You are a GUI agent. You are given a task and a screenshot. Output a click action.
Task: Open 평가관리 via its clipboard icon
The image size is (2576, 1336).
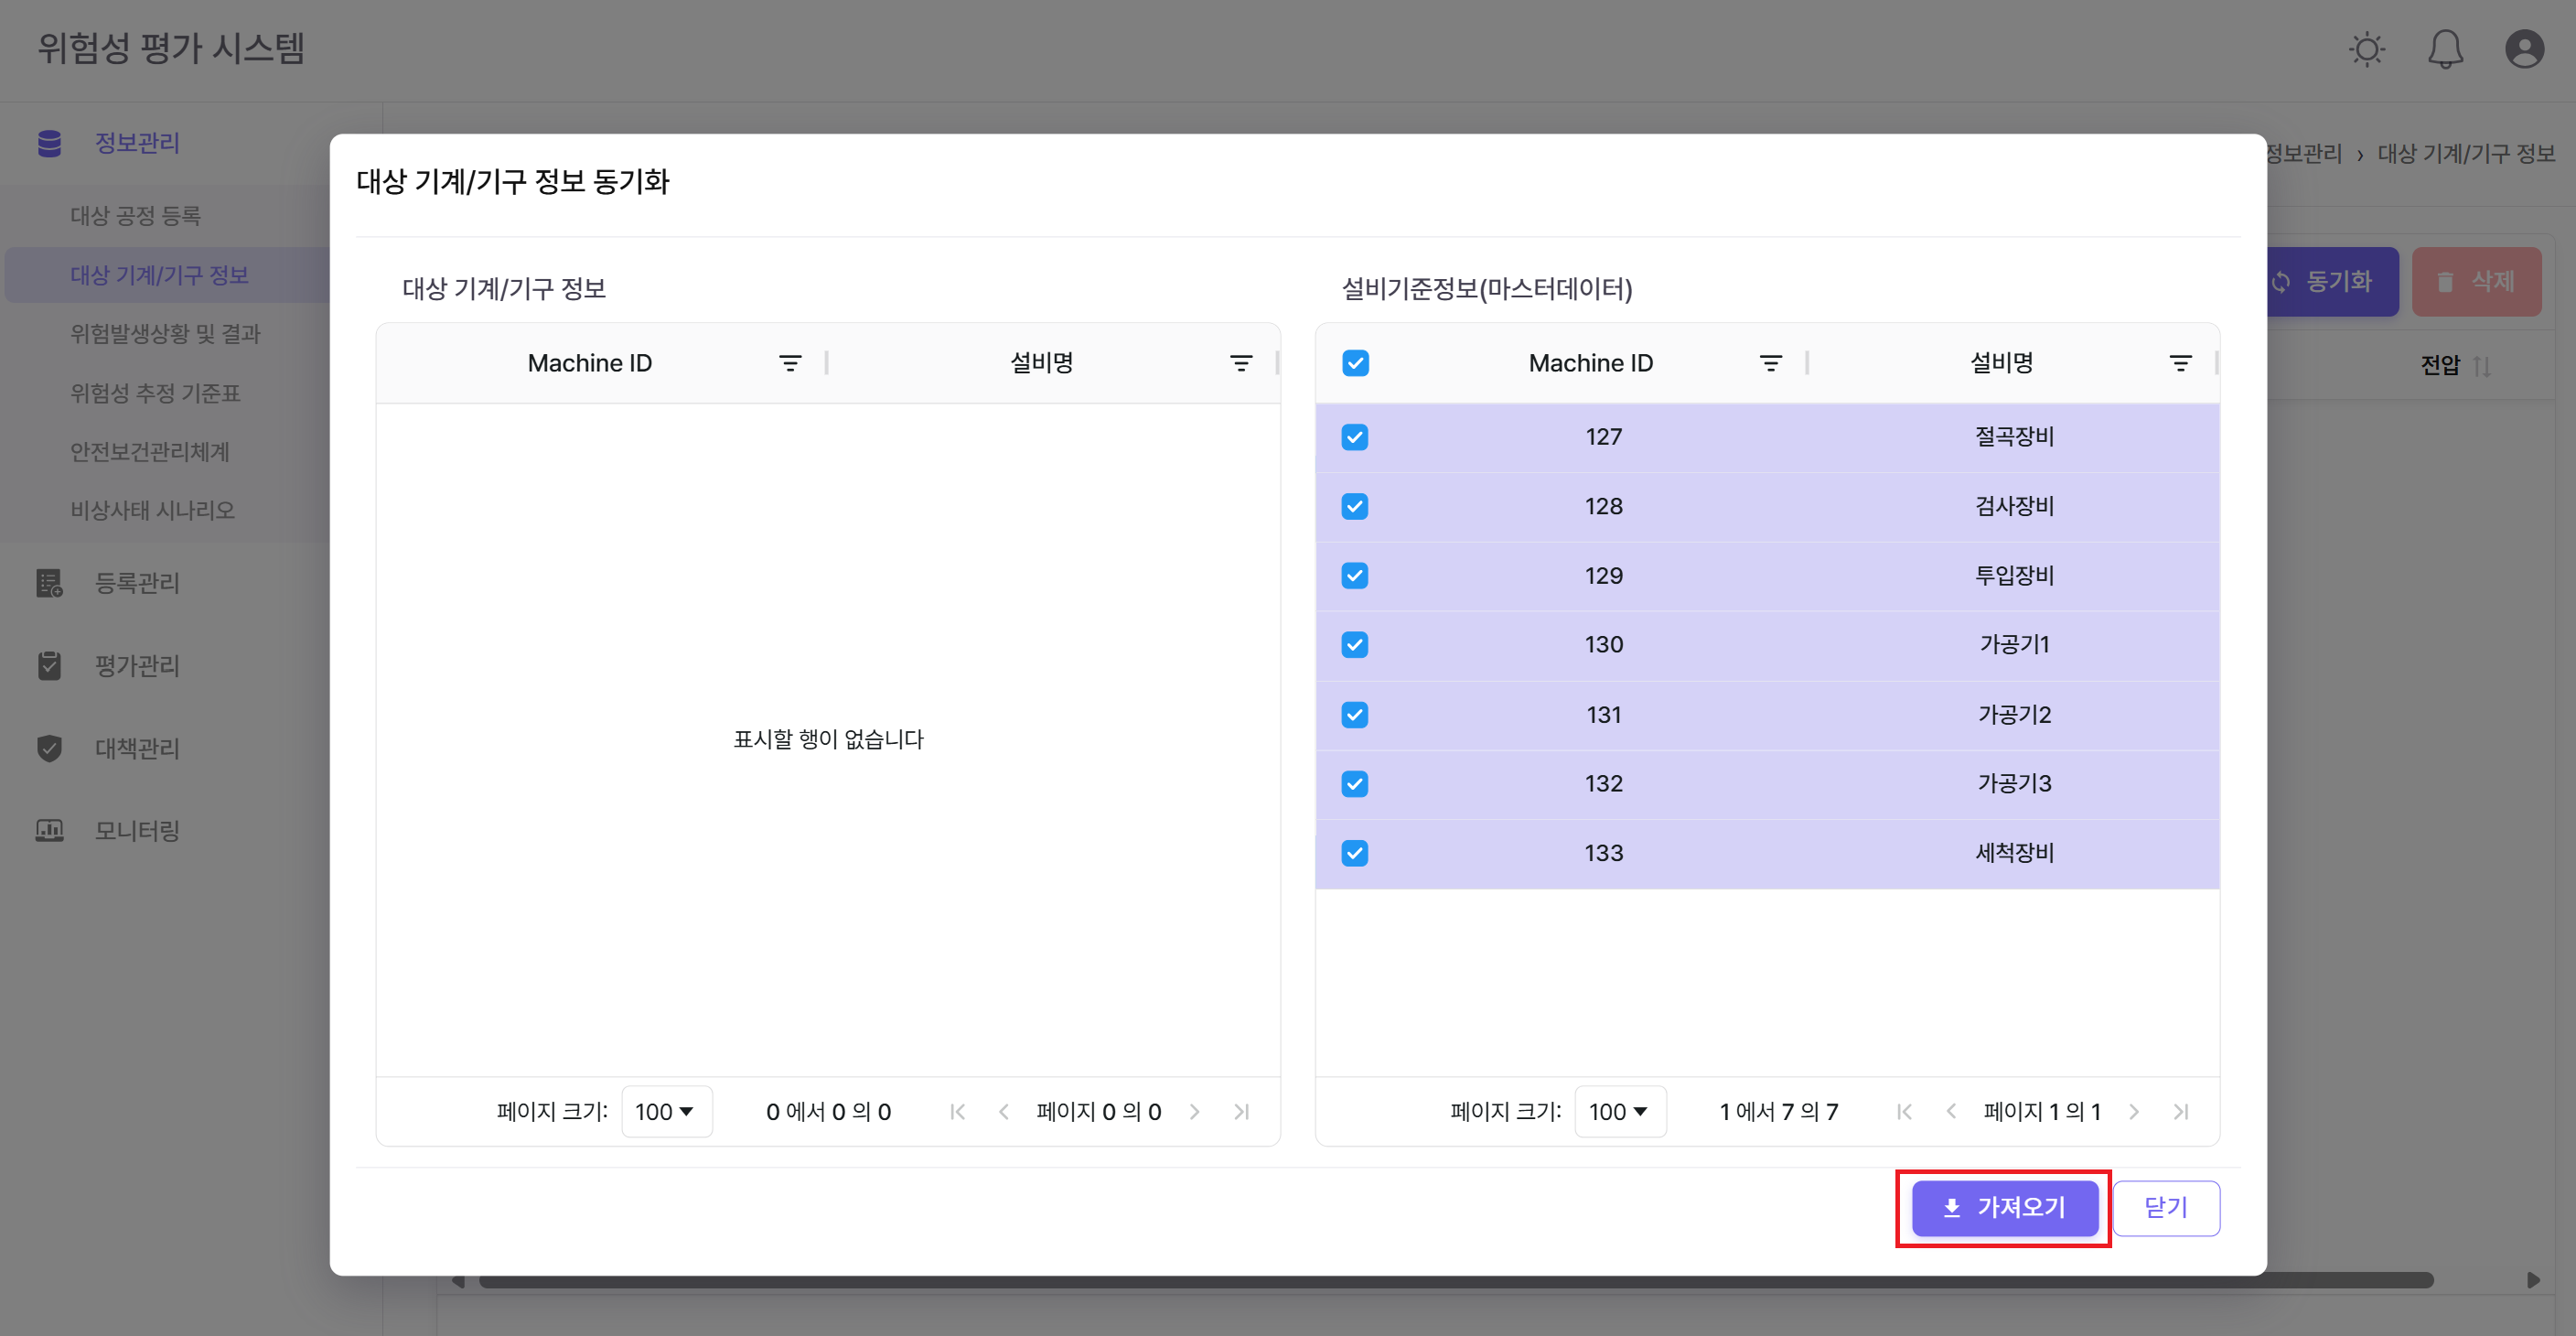49,665
